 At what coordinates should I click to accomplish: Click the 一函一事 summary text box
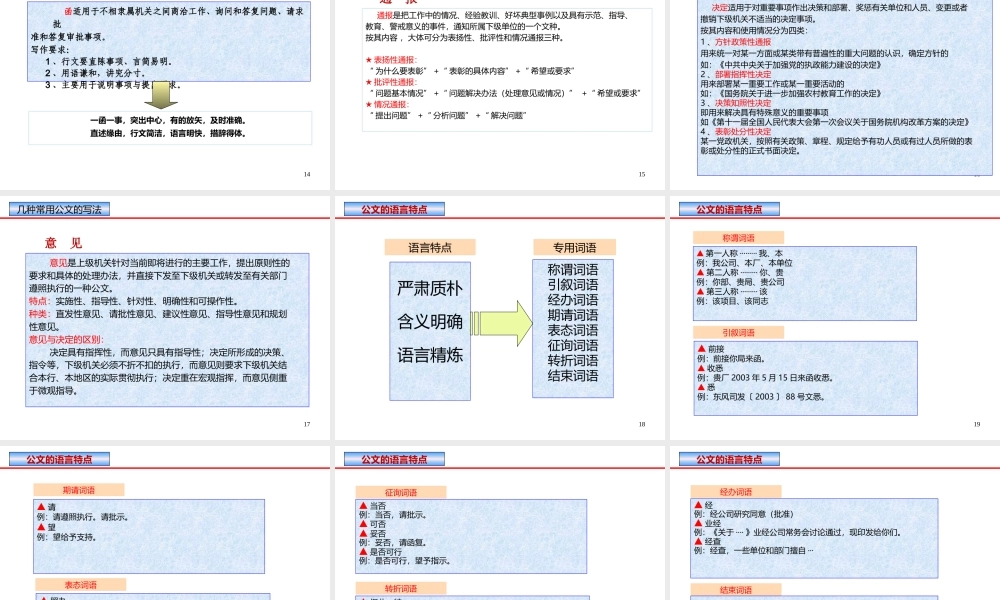pos(170,128)
